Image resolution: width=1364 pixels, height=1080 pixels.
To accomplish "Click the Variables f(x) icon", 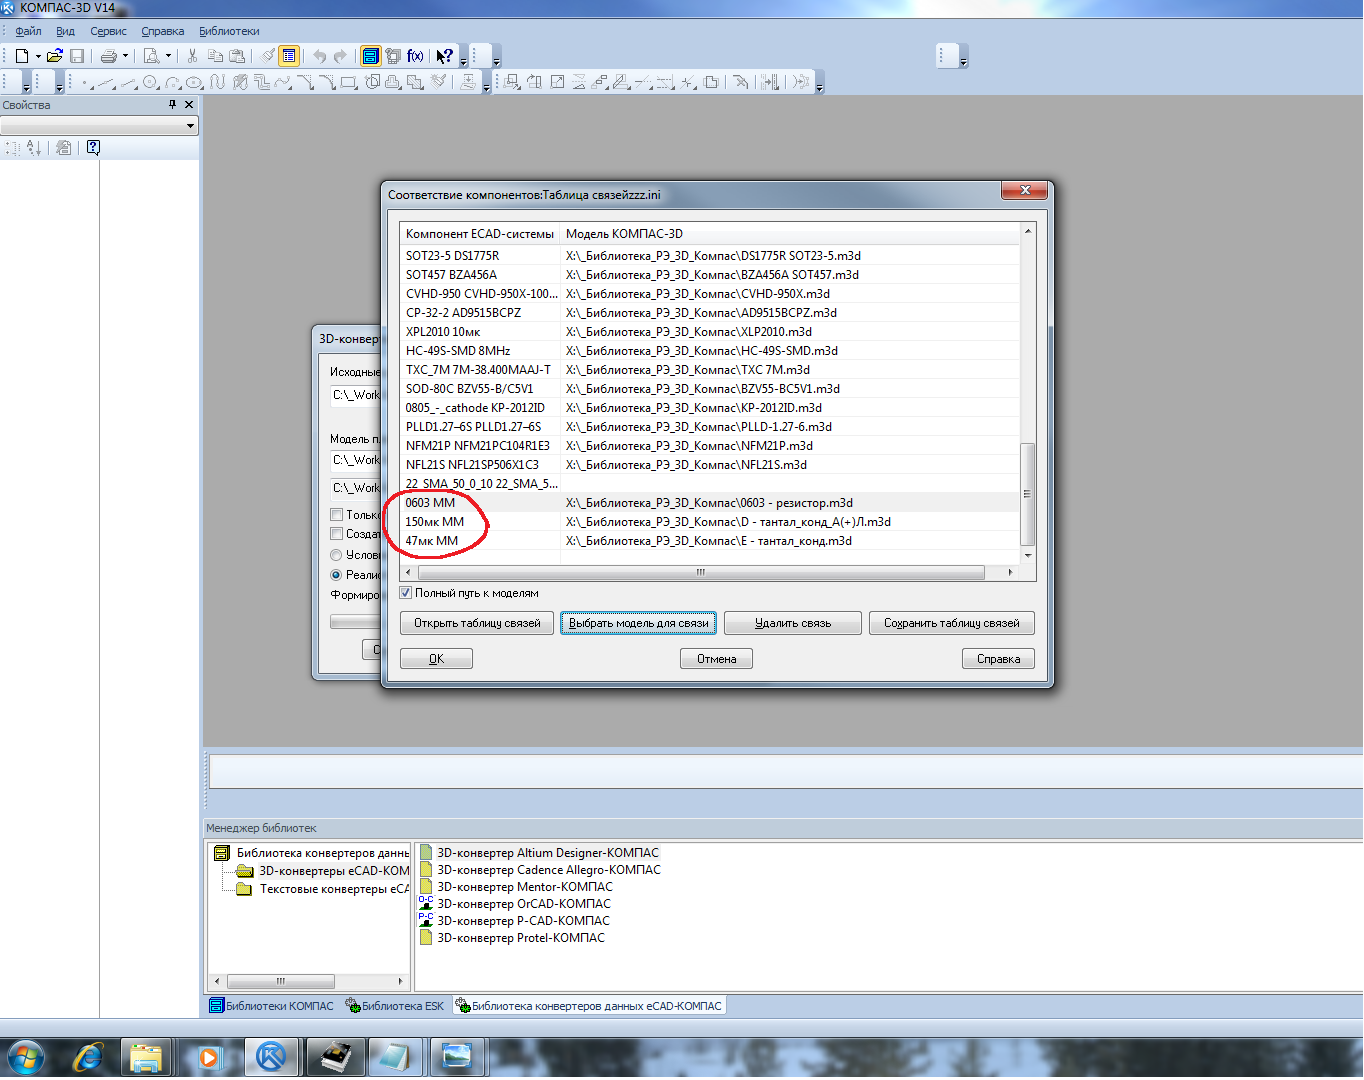I will click(415, 56).
